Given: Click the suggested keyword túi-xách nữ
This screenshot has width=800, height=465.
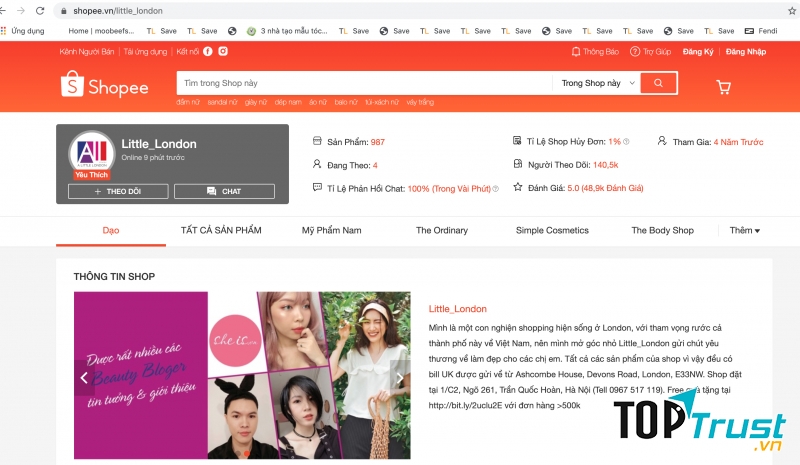Looking at the screenshot, I should (x=382, y=102).
